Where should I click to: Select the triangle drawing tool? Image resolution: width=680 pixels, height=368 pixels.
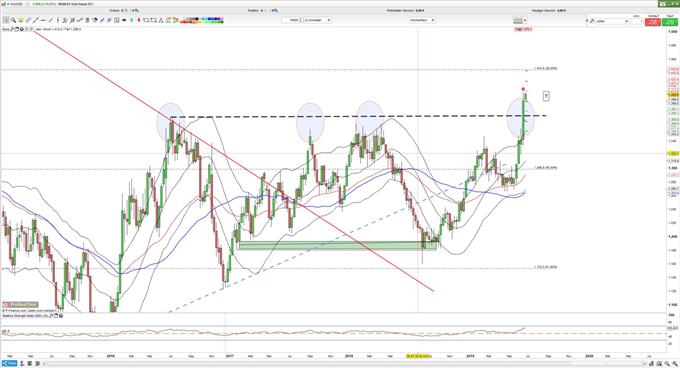tap(161, 20)
